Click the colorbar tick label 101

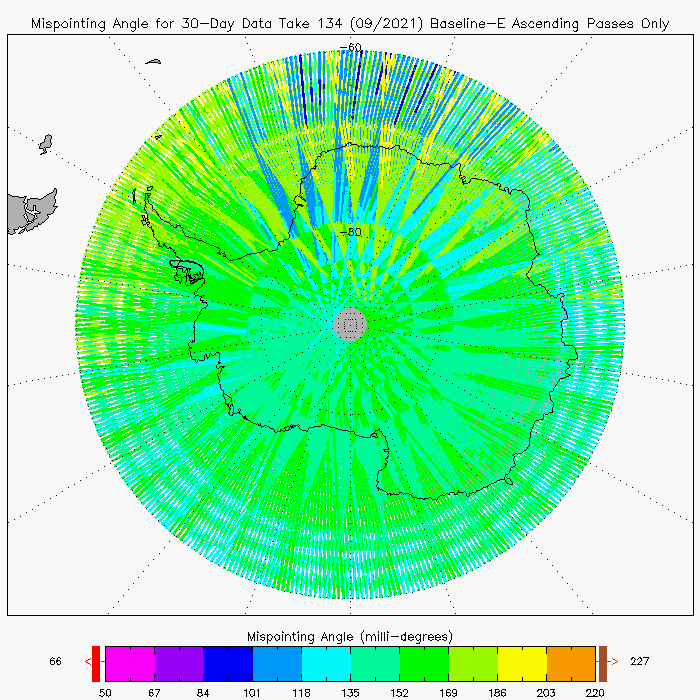tap(252, 693)
